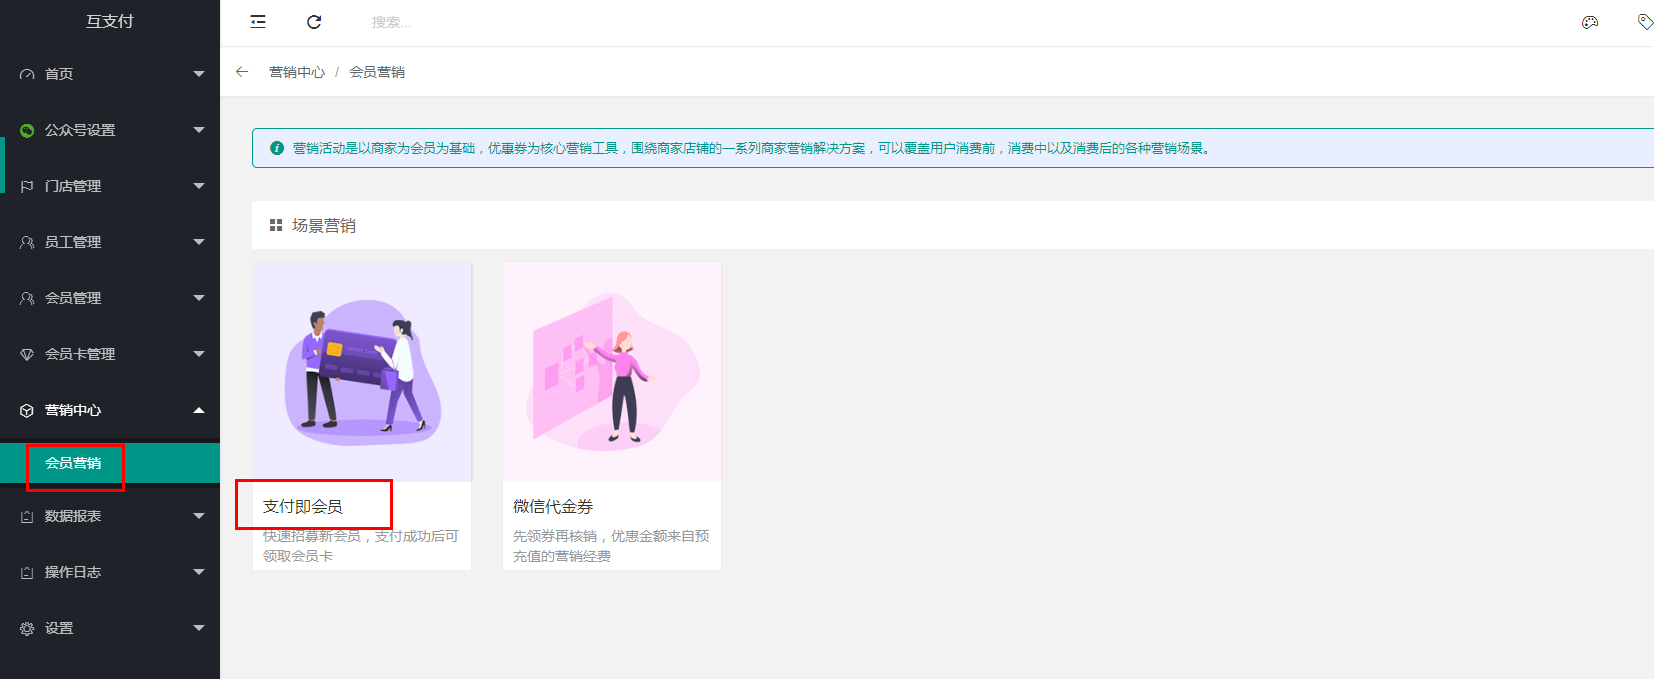The height and width of the screenshot is (679, 1654).
Task: Expand the 会员卡管理 menu arrow
Action: 199,354
